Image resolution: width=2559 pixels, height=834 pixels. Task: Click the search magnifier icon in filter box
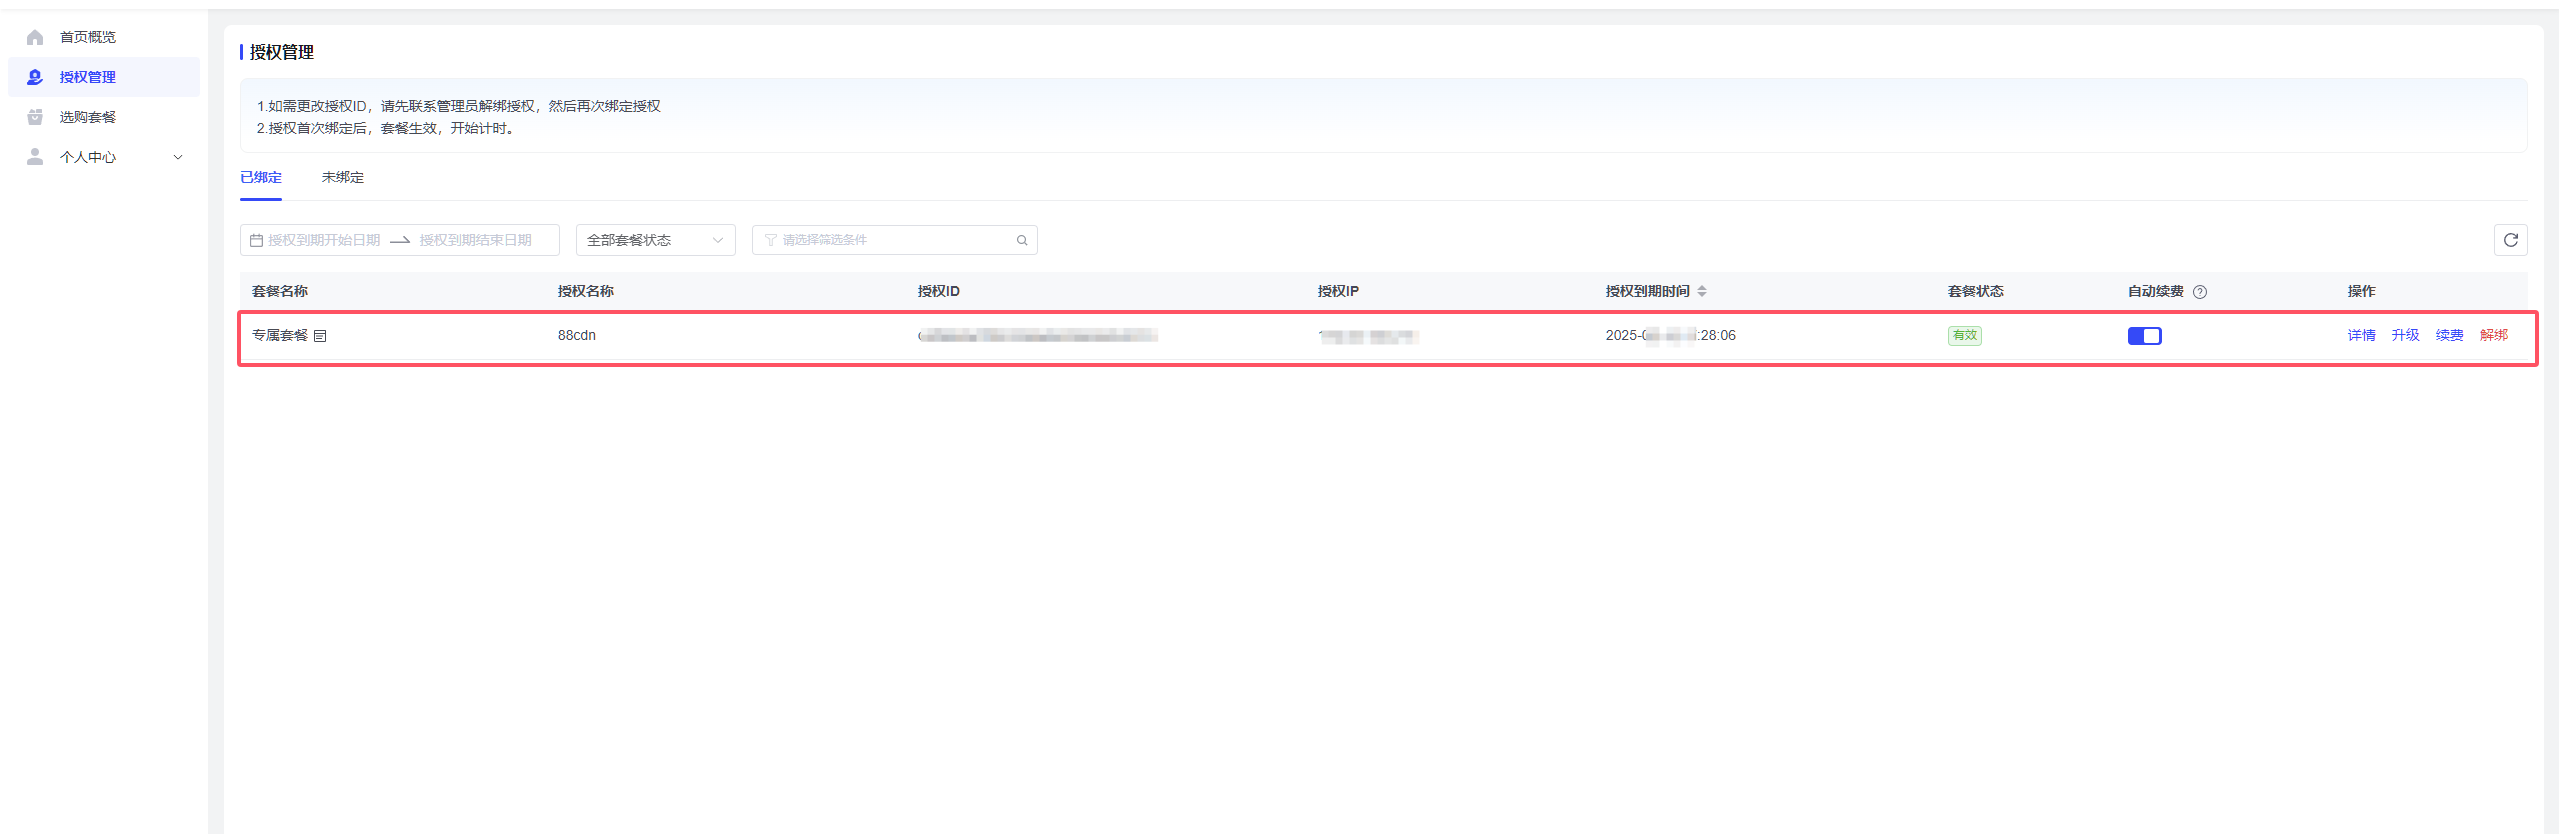coord(1022,240)
